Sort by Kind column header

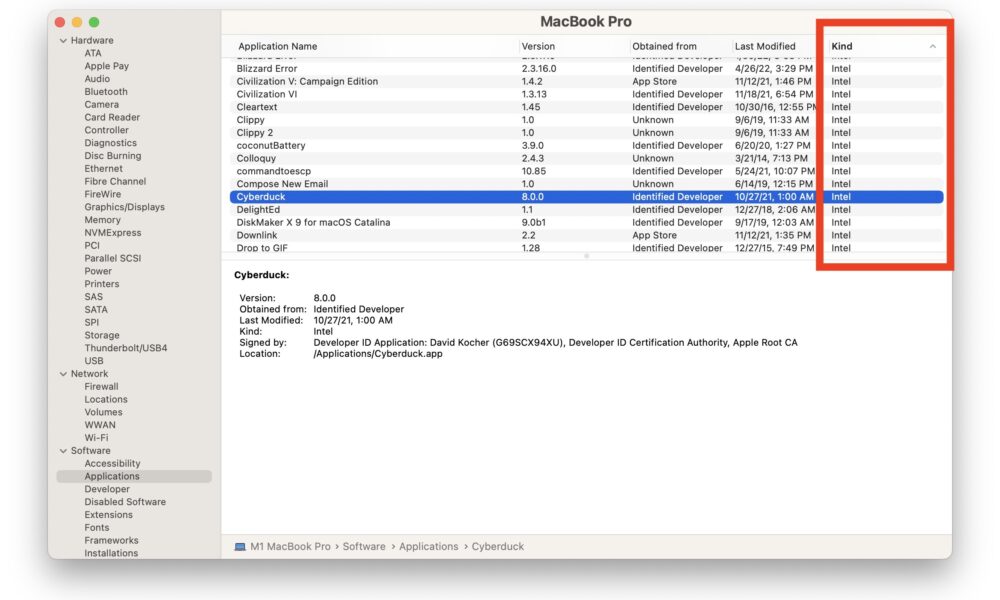pyautogui.click(x=842, y=47)
